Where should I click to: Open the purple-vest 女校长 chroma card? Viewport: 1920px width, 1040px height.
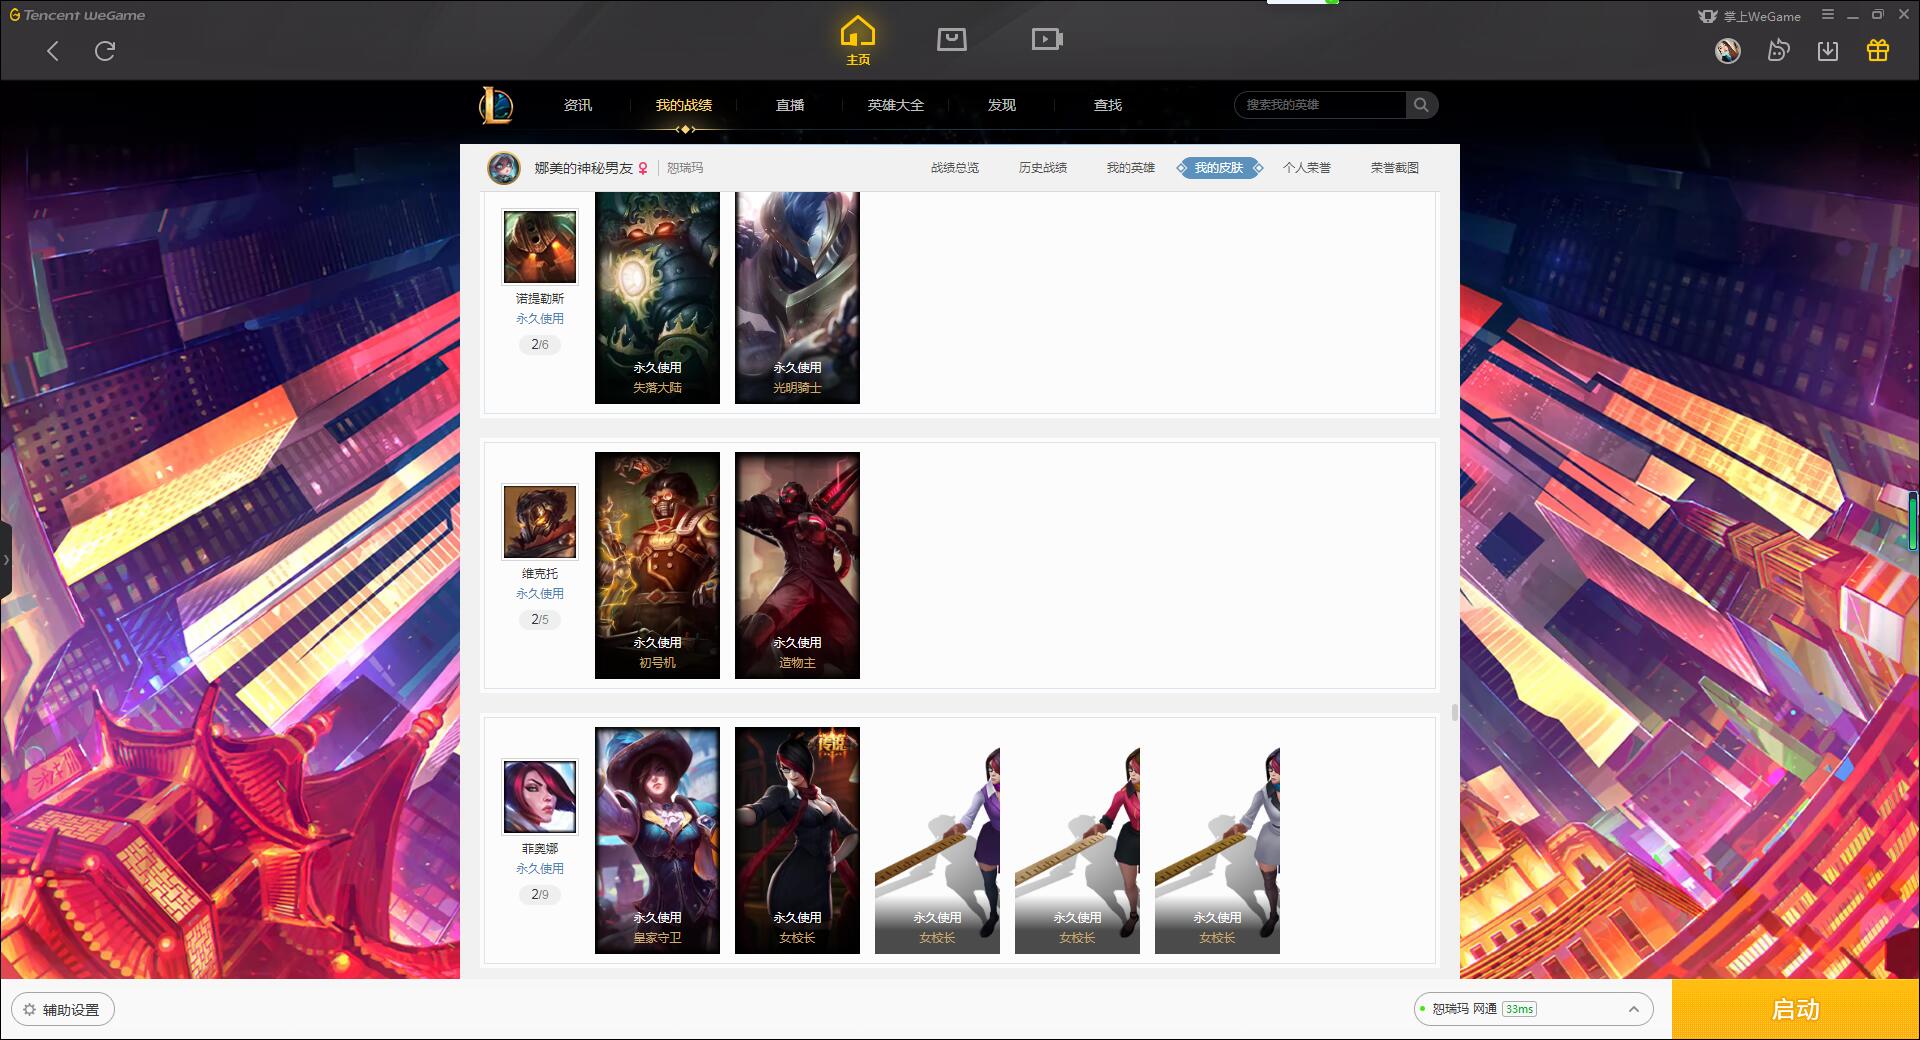(x=937, y=850)
